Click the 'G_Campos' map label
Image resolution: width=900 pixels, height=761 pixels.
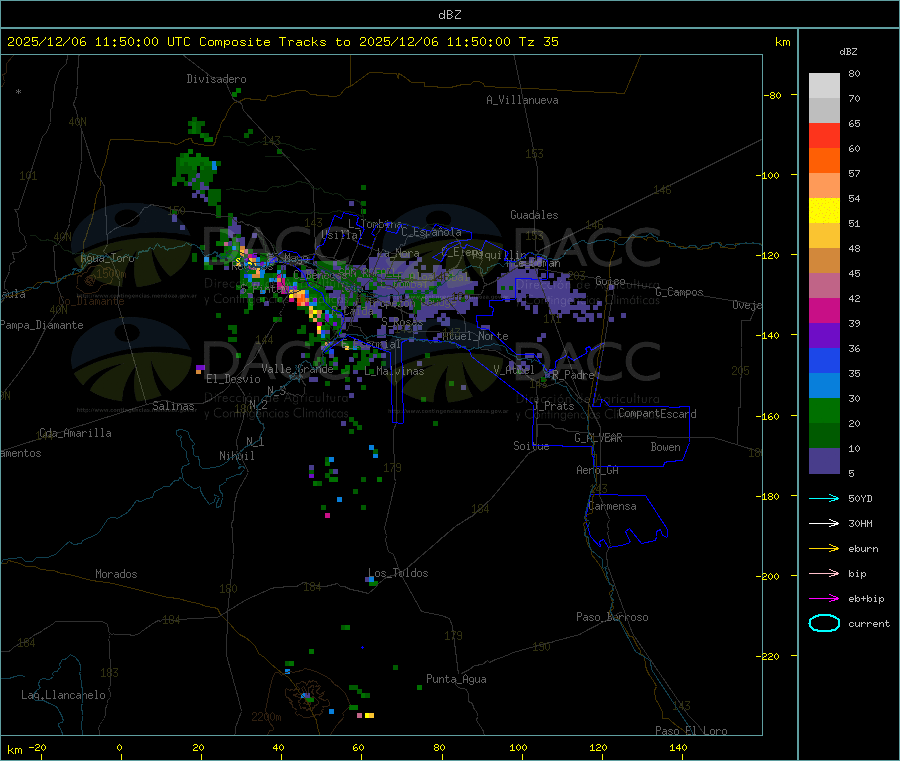click(680, 292)
